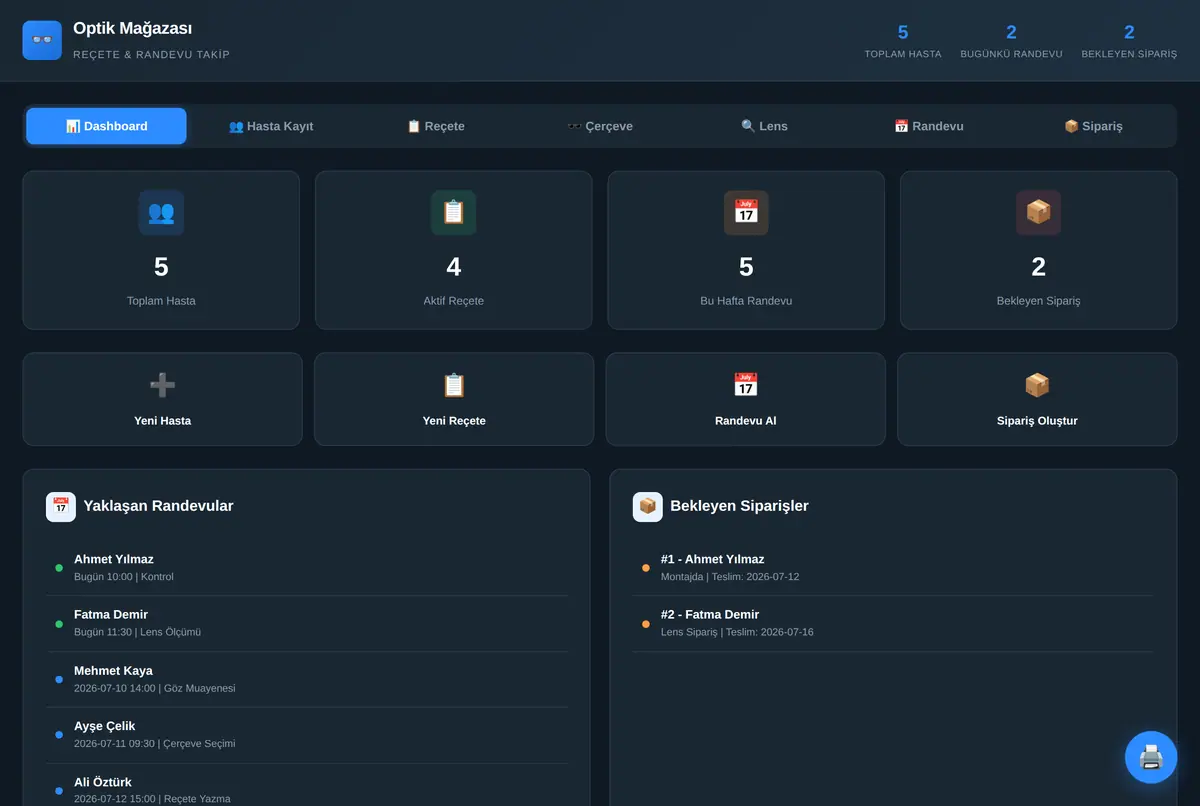
Task: Click the package icon on Bekleyen Sipariş card
Action: (x=1038, y=212)
